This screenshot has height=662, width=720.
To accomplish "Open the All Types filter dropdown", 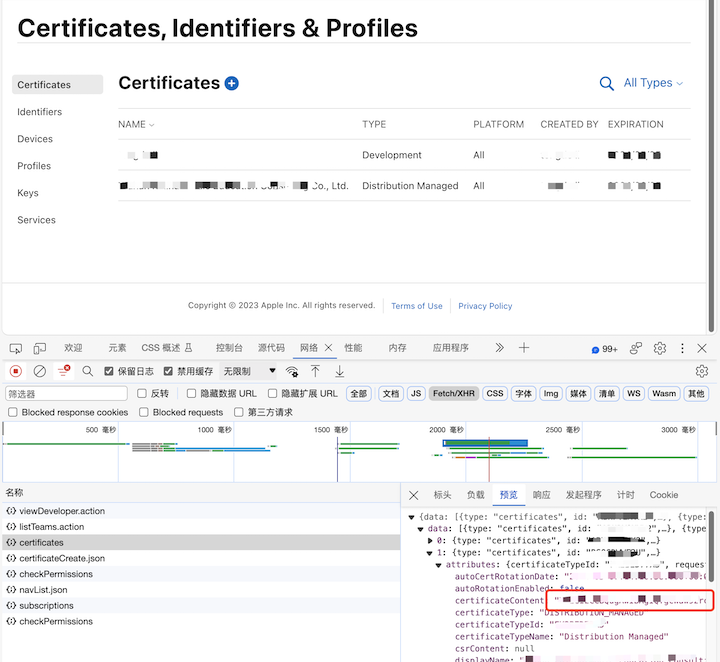I will [653, 83].
